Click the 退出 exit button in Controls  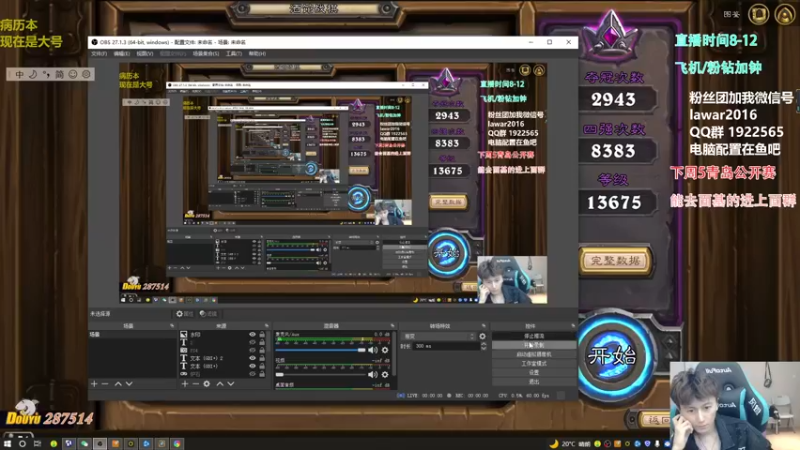pos(534,381)
